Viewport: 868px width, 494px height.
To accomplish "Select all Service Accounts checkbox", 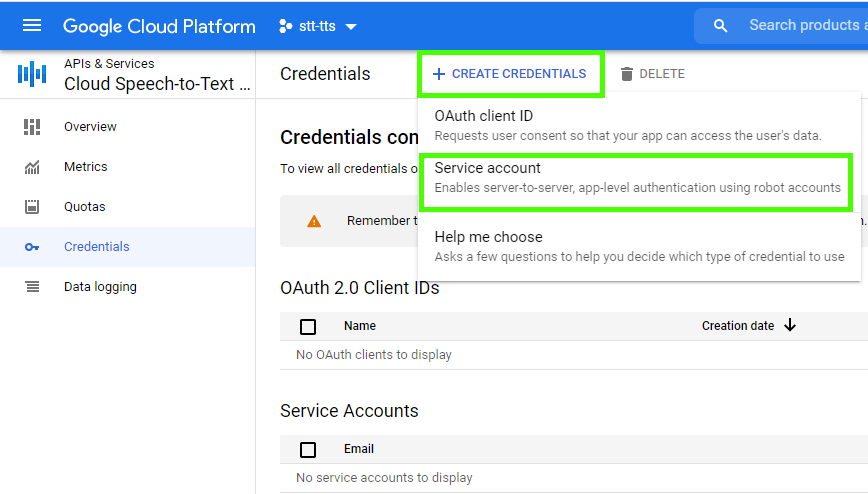I will click(308, 450).
